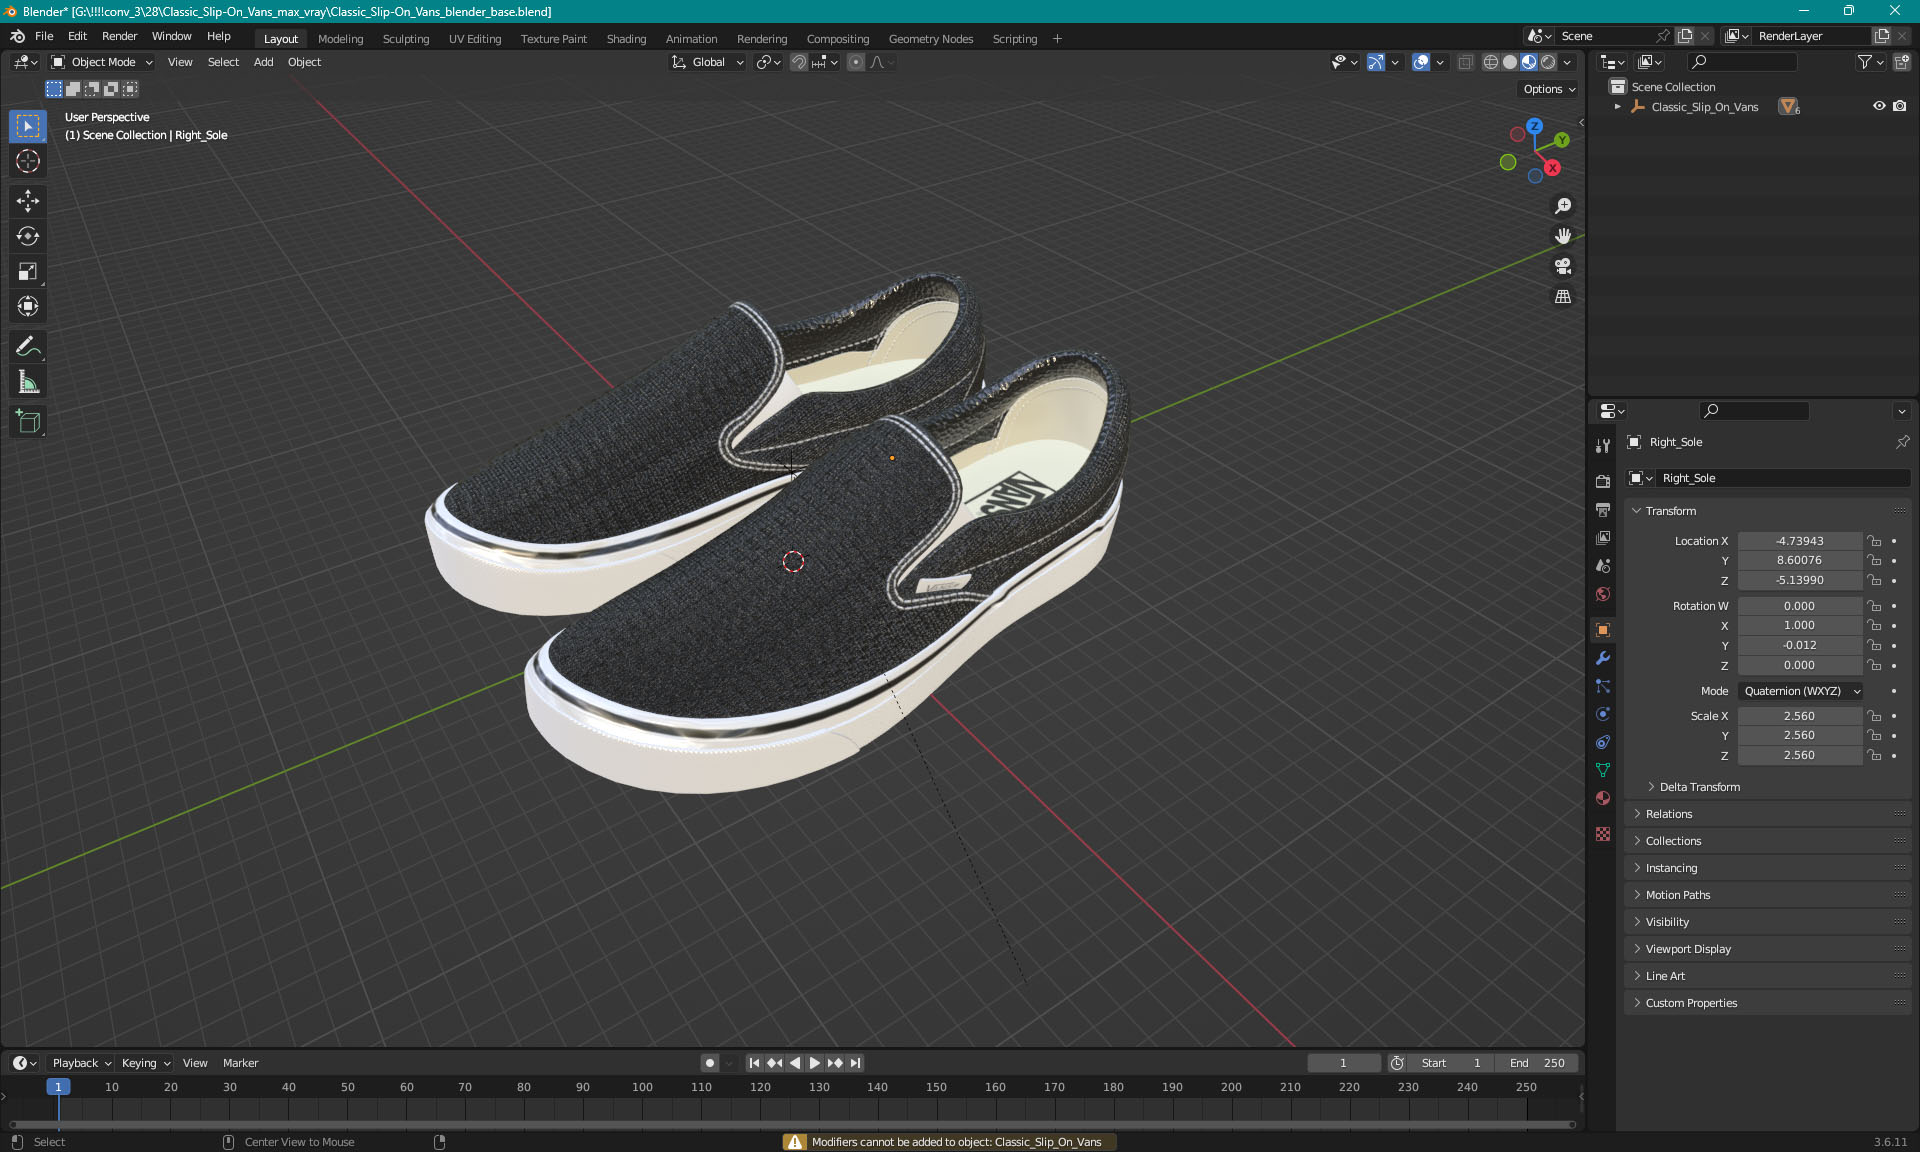Open the Material properties tab

[1603, 798]
